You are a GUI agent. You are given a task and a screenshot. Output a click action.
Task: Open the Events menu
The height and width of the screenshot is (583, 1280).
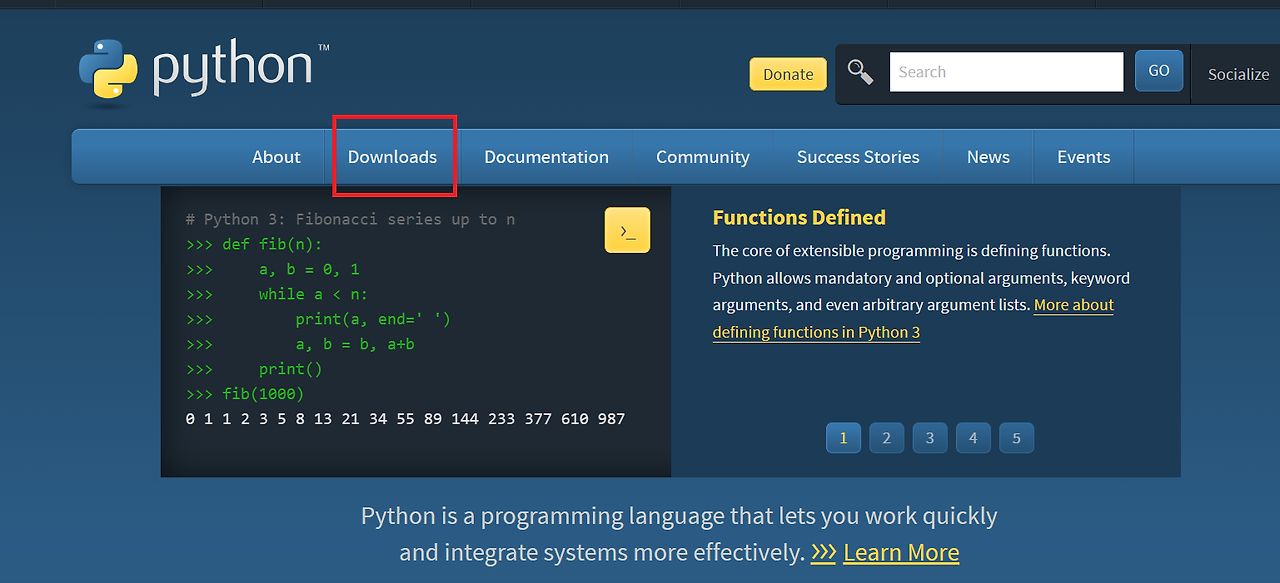tap(1084, 157)
